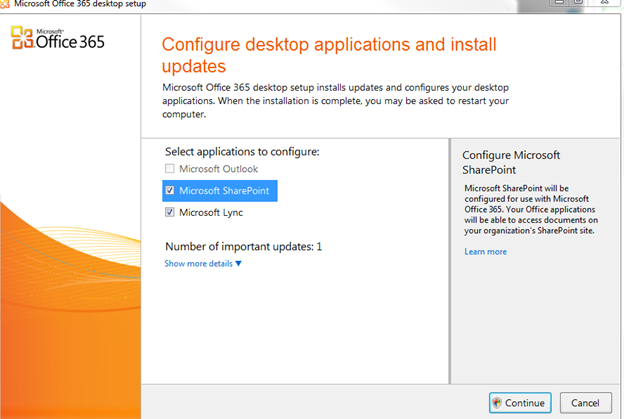The width and height of the screenshot is (624, 419).
Task: Click the Number of important updates text
Action: tap(244, 247)
